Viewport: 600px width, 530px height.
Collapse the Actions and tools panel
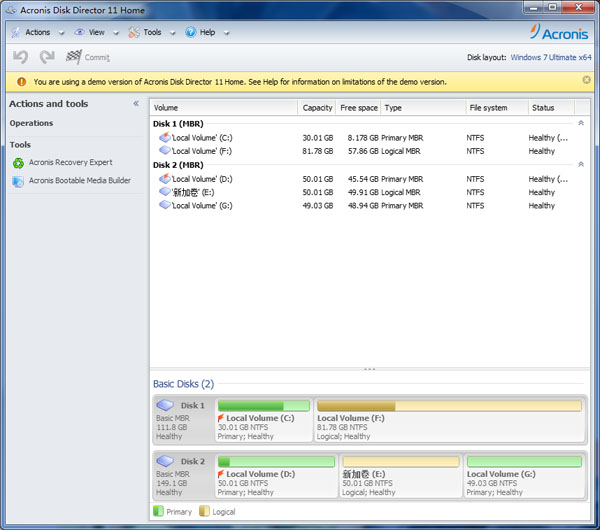[136, 103]
